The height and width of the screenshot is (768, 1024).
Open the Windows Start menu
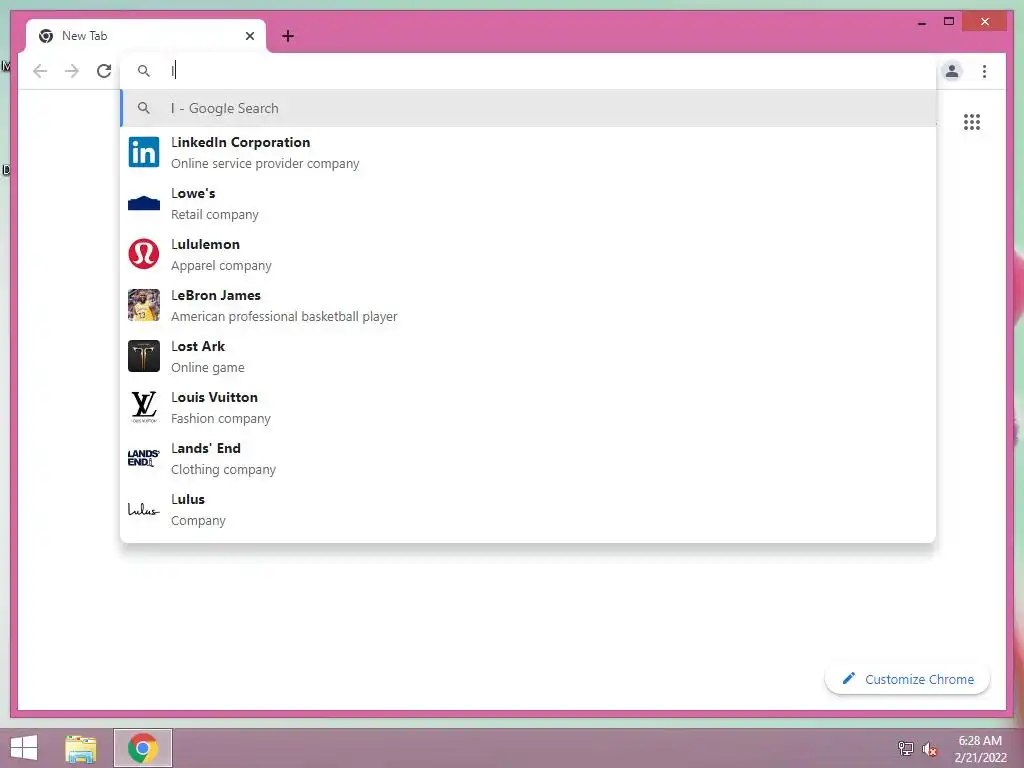[24, 748]
